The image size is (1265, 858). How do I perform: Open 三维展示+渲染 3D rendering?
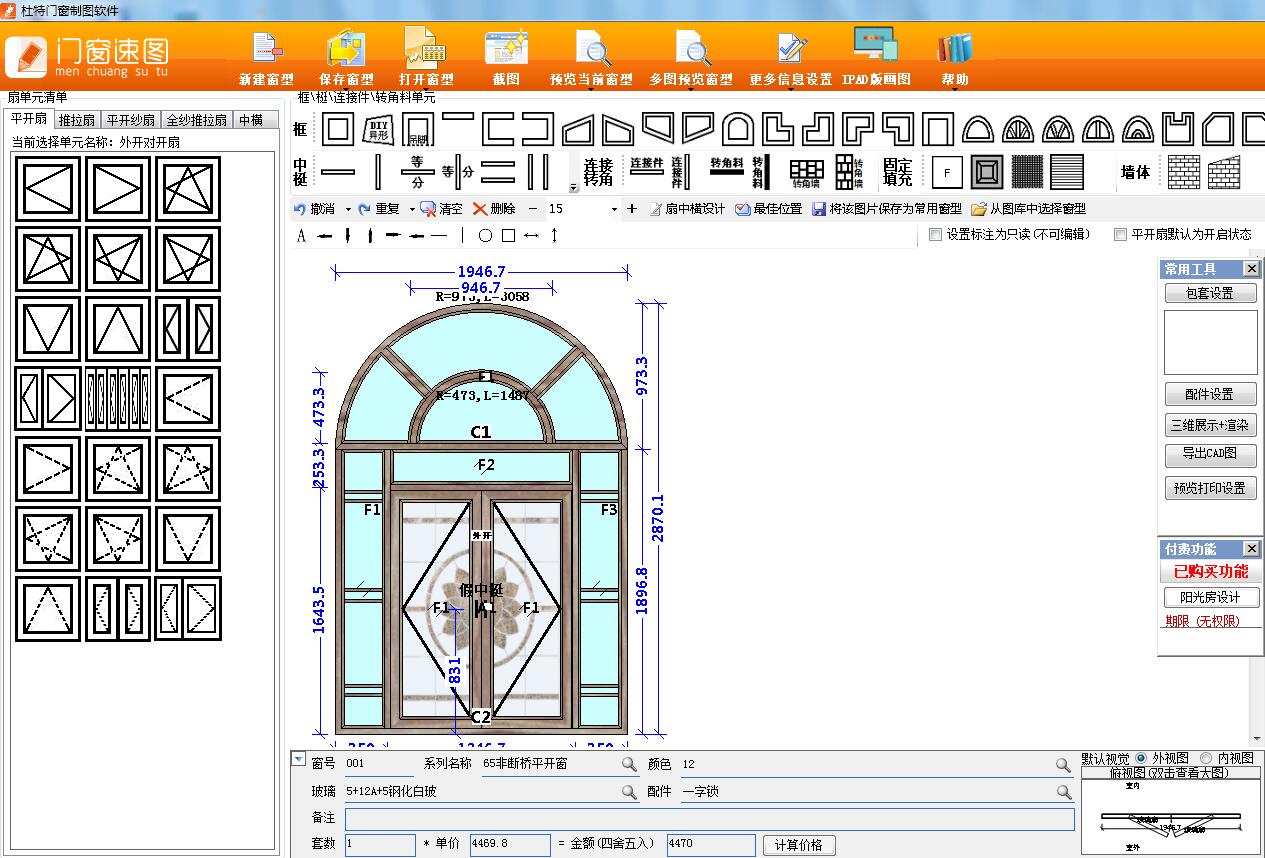point(1210,425)
